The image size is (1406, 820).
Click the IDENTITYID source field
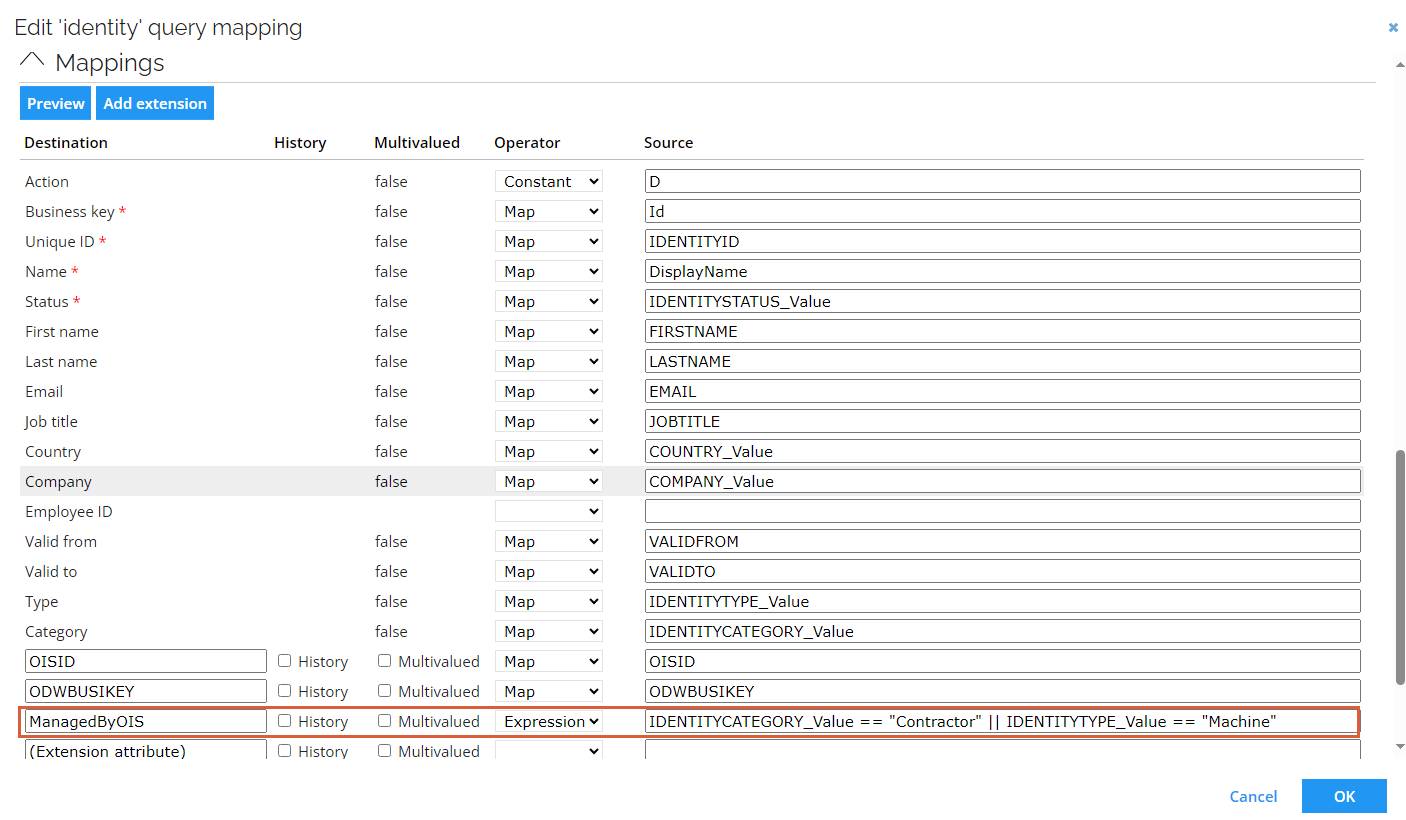click(x=1003, y=241)
